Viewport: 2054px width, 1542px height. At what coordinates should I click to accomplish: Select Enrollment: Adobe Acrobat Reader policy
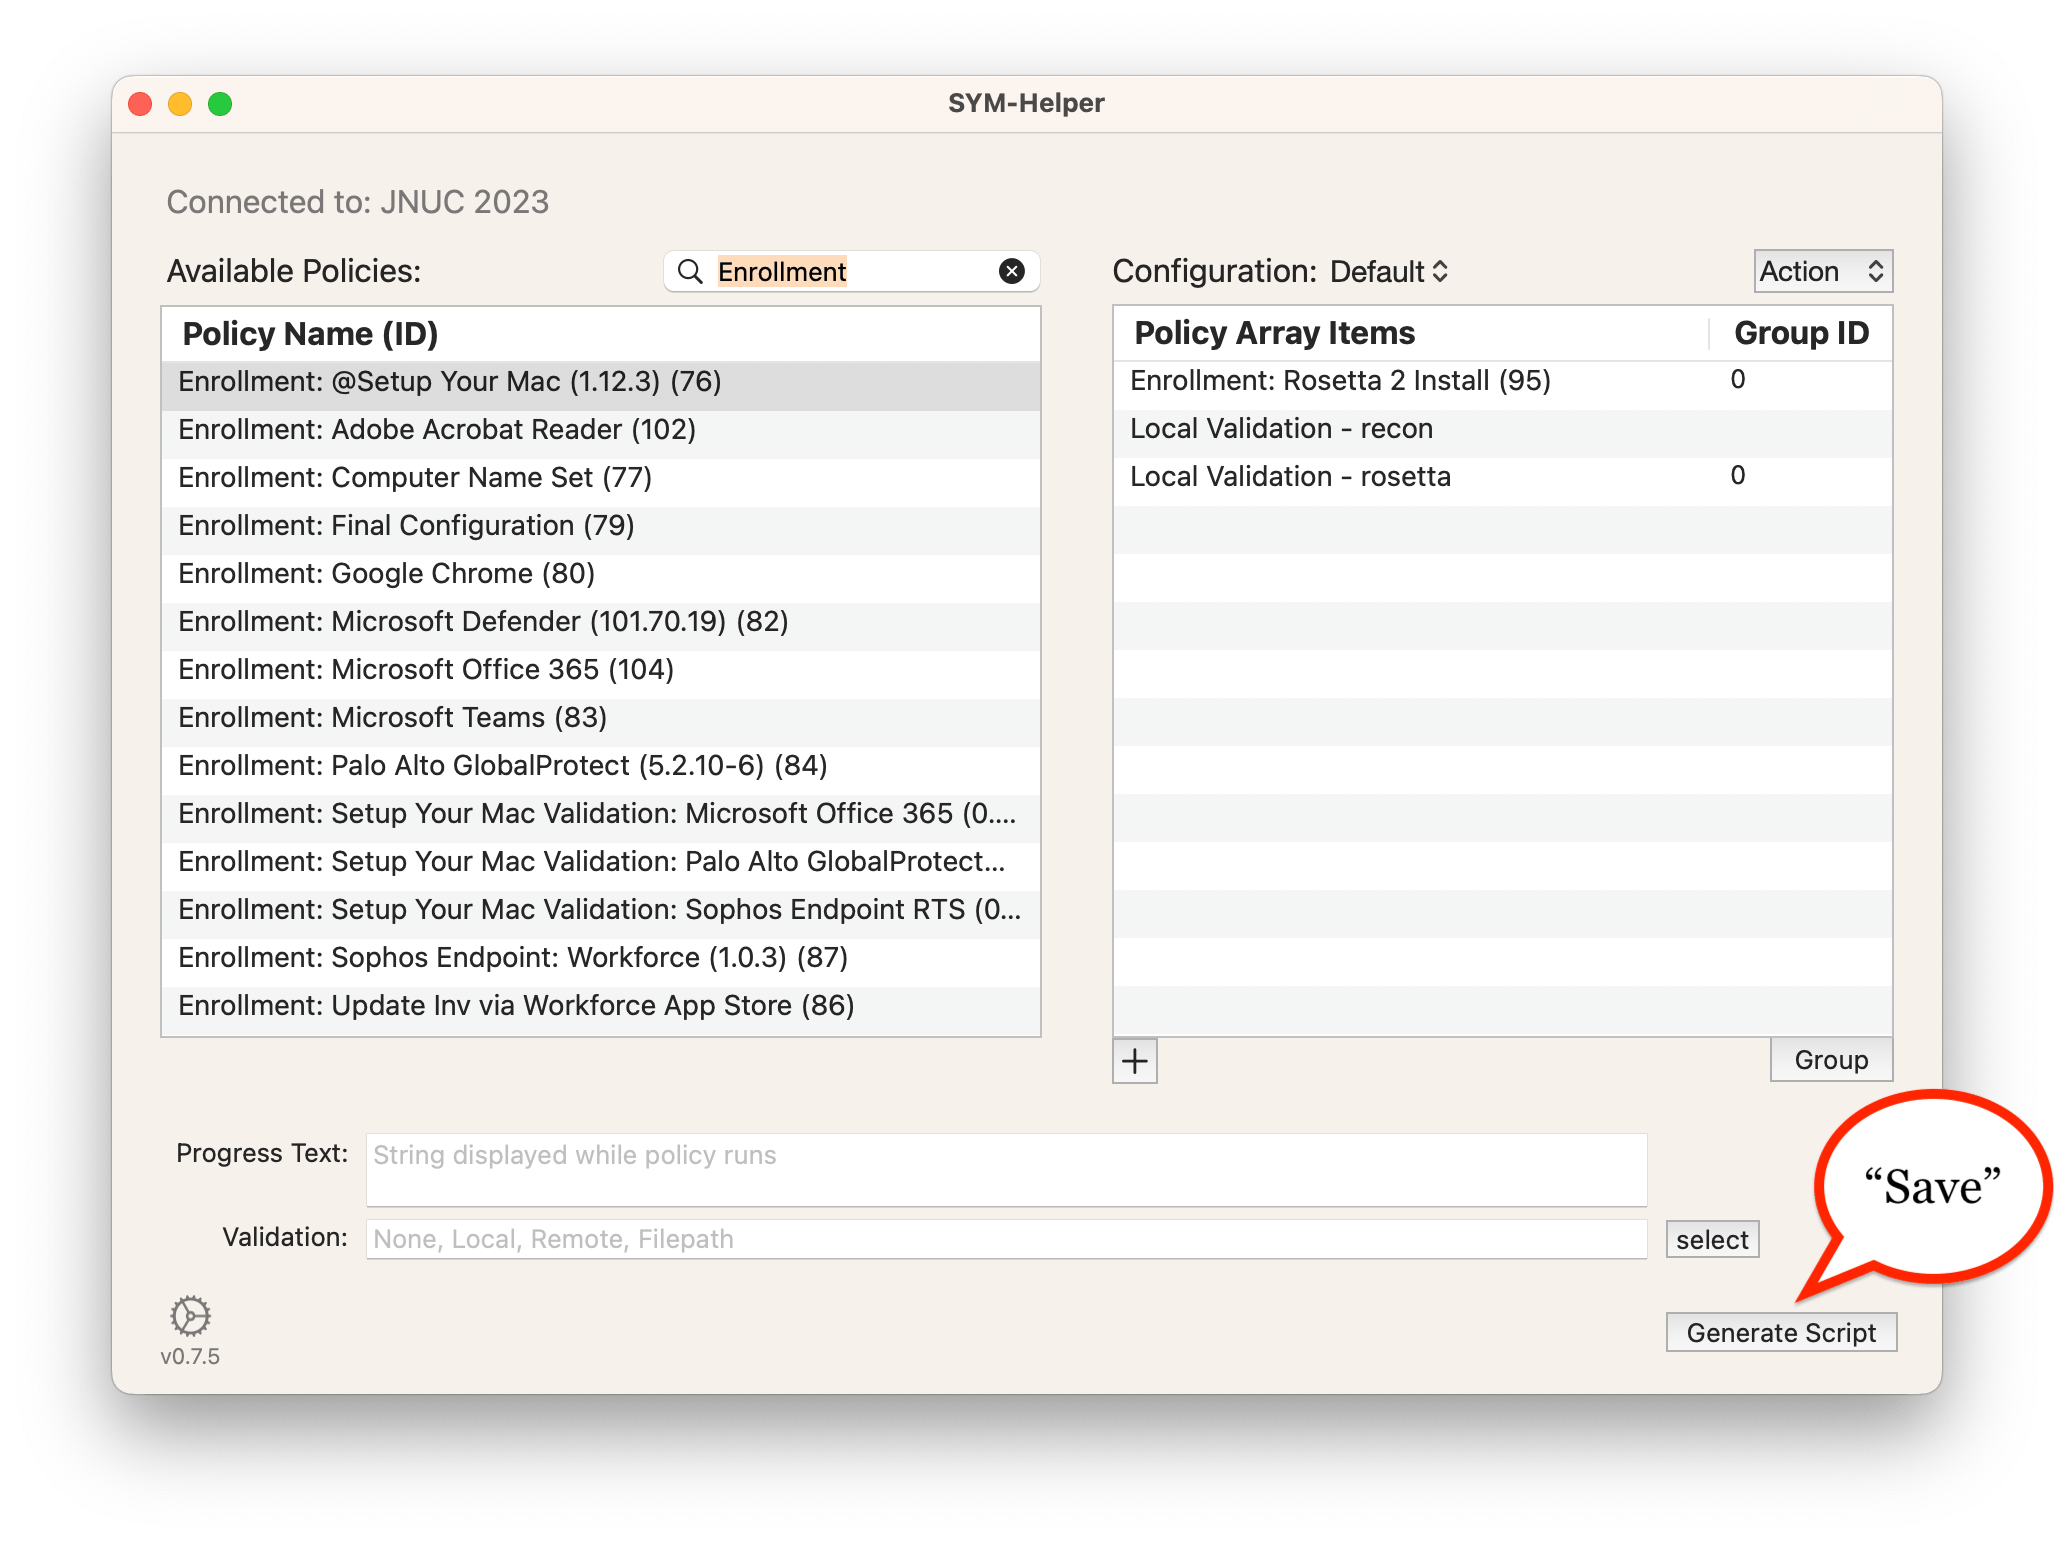coord(436,430)
